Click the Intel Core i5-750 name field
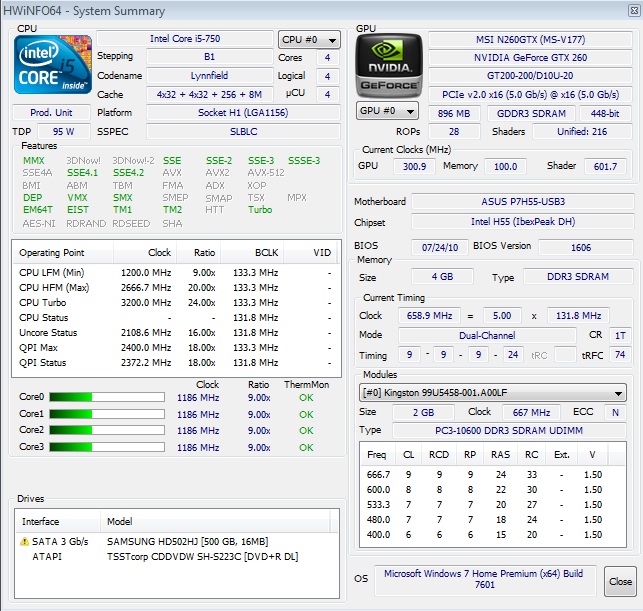 click(185, 39)
